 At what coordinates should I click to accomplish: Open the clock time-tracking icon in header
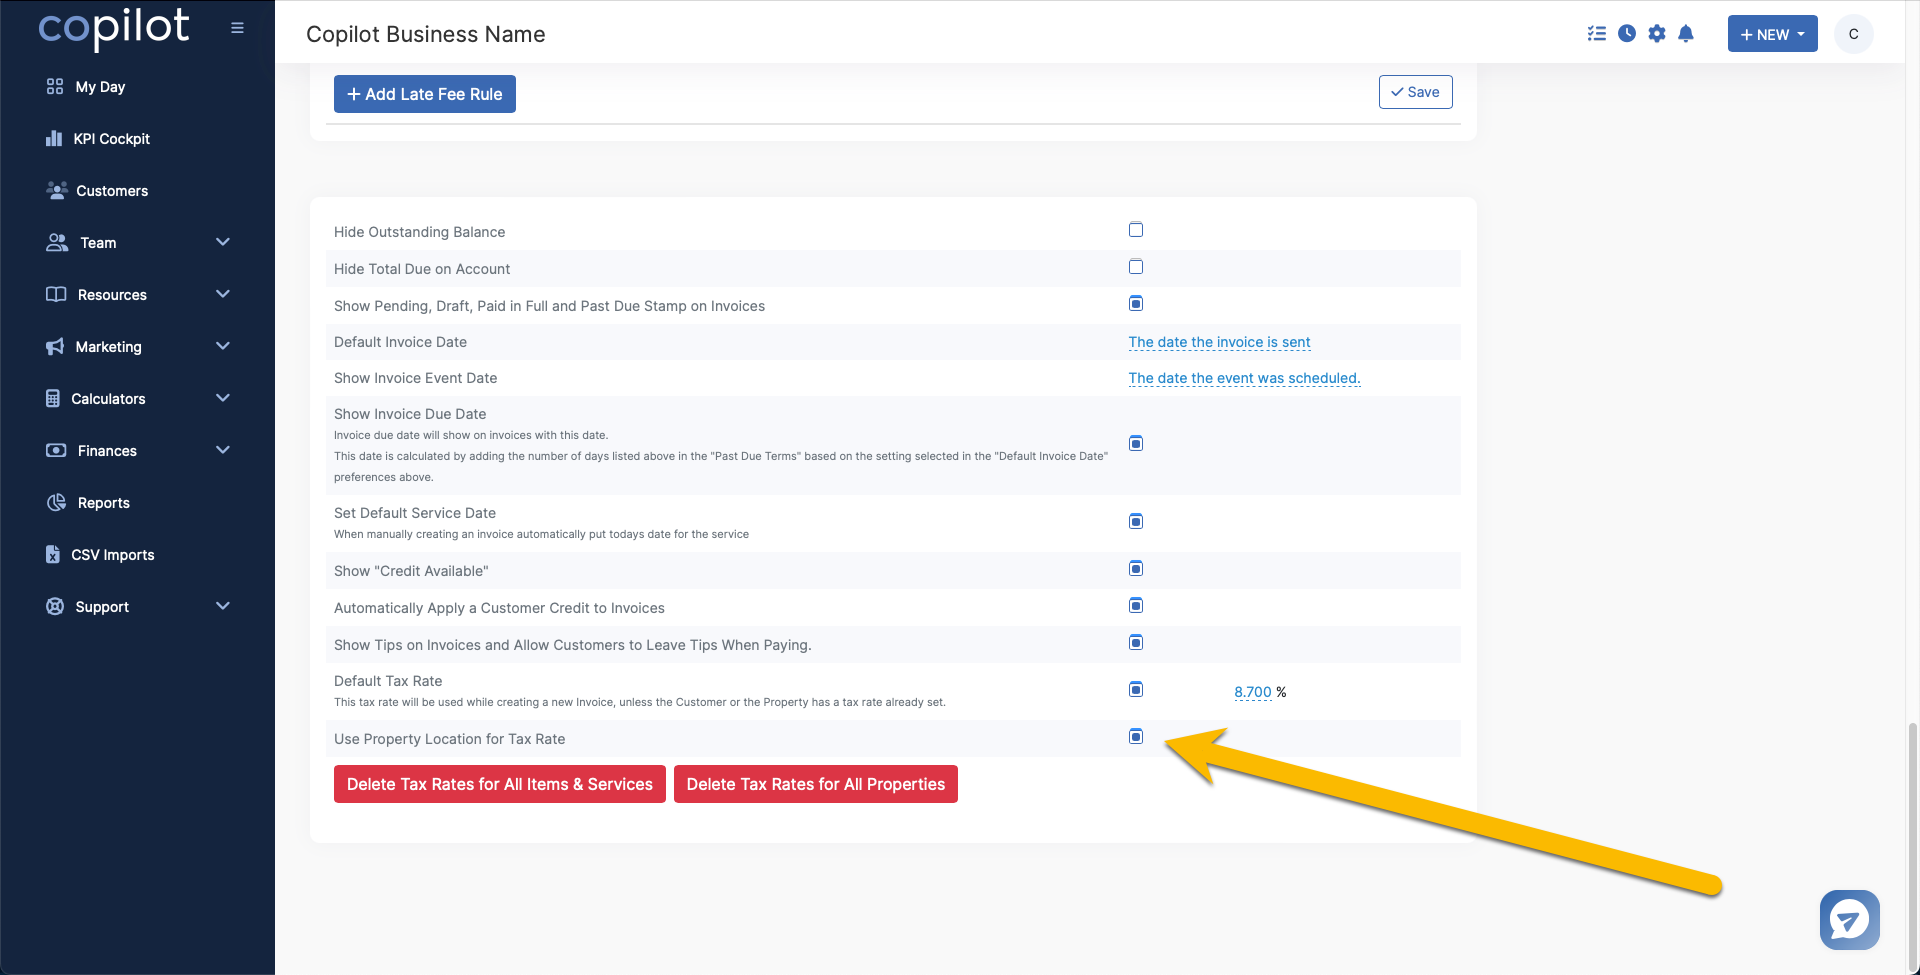(1627, 34)
